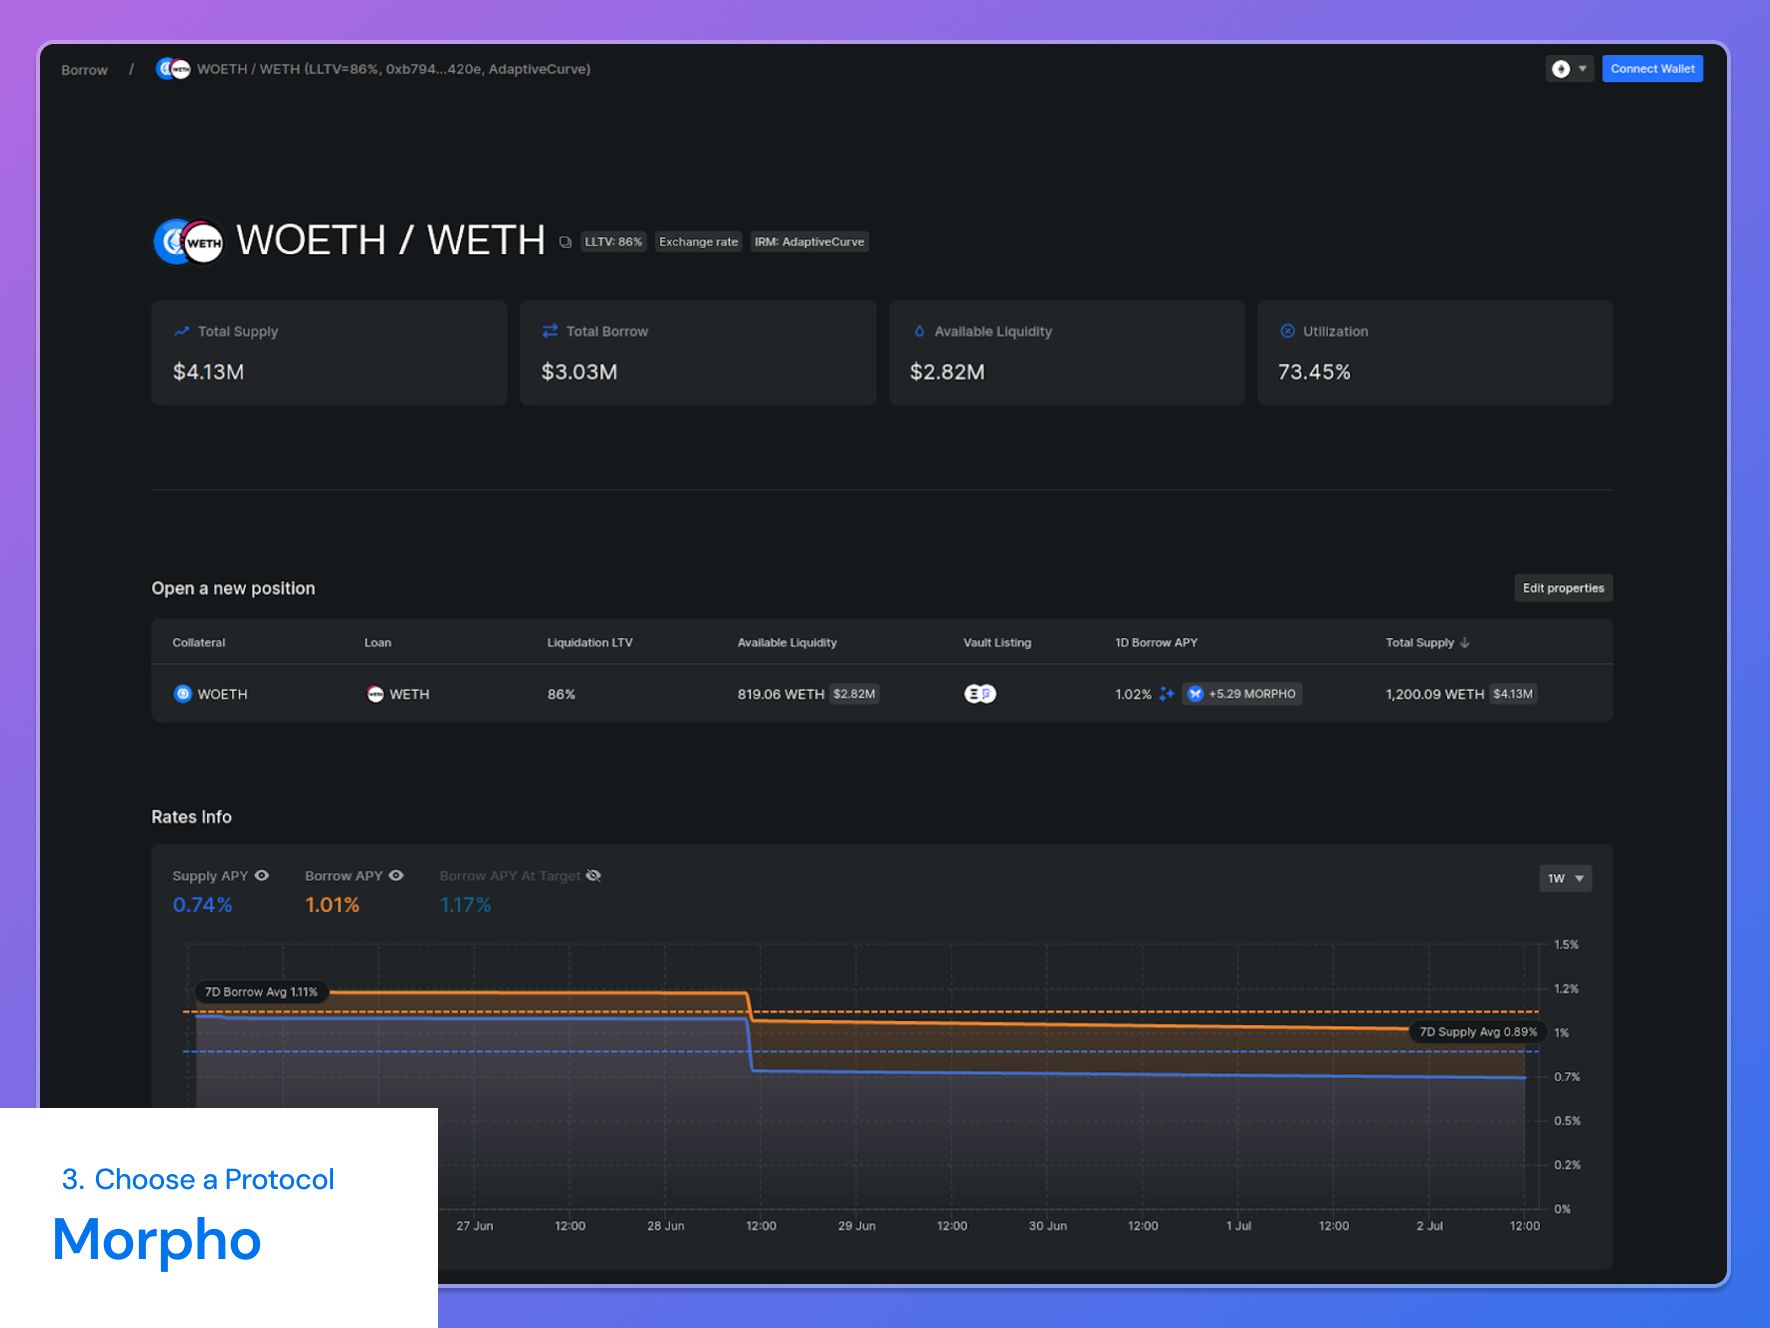Click the +5.29 MORPHO rewards badge
The image size is (1770, 1328).
pos(1242,694)
